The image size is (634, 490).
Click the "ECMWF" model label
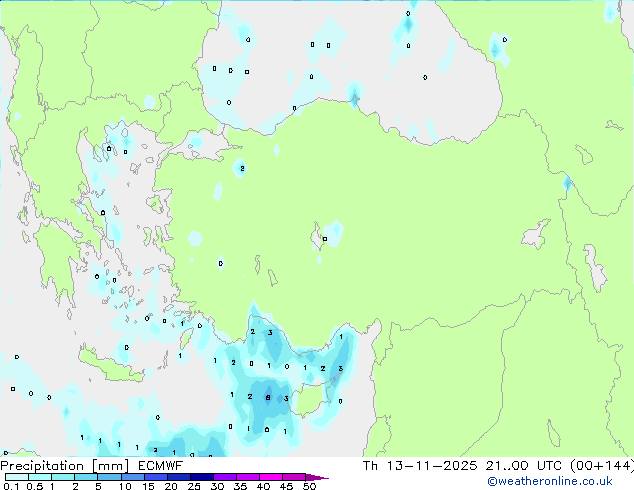[x=161, y=466]
